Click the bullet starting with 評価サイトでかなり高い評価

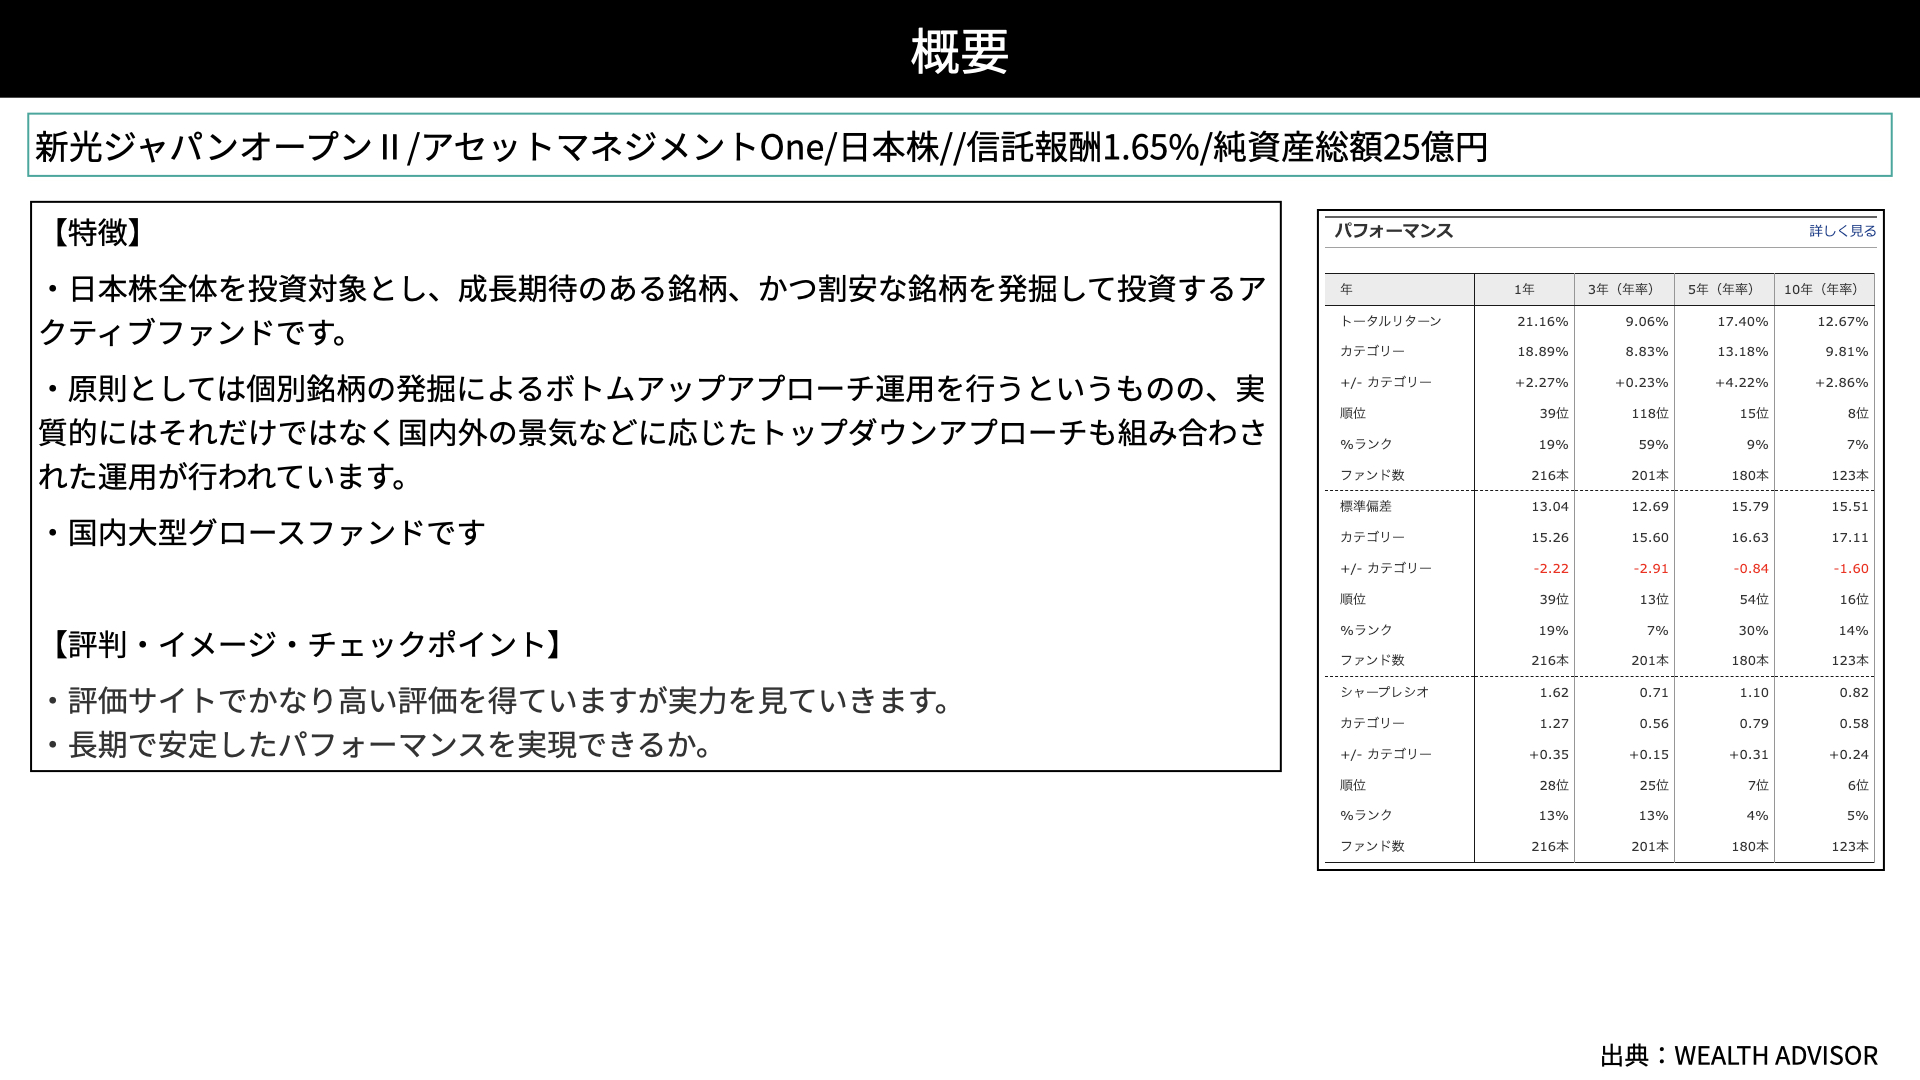(x=498, y=700)
